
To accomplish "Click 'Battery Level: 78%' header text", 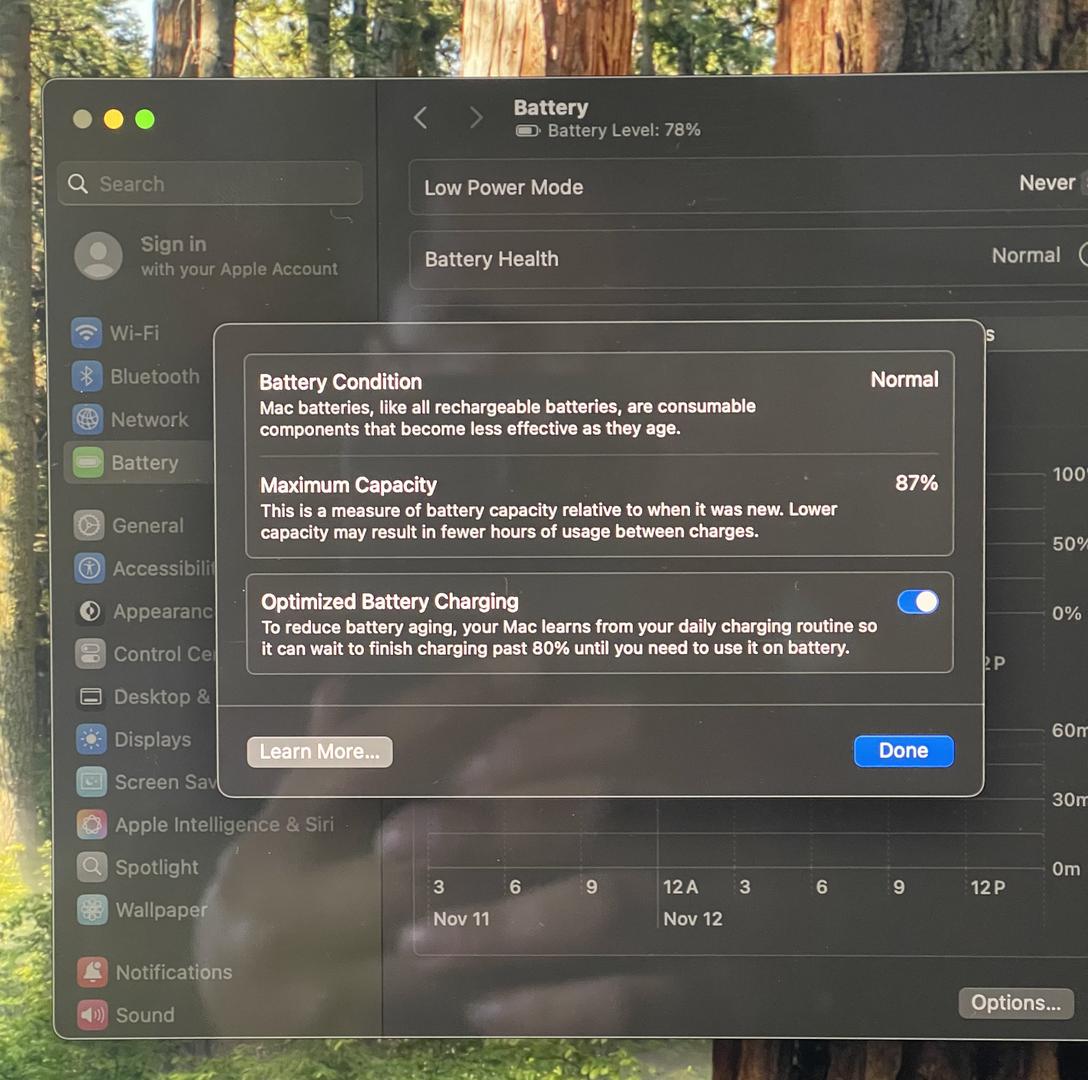I will [624, 130].
